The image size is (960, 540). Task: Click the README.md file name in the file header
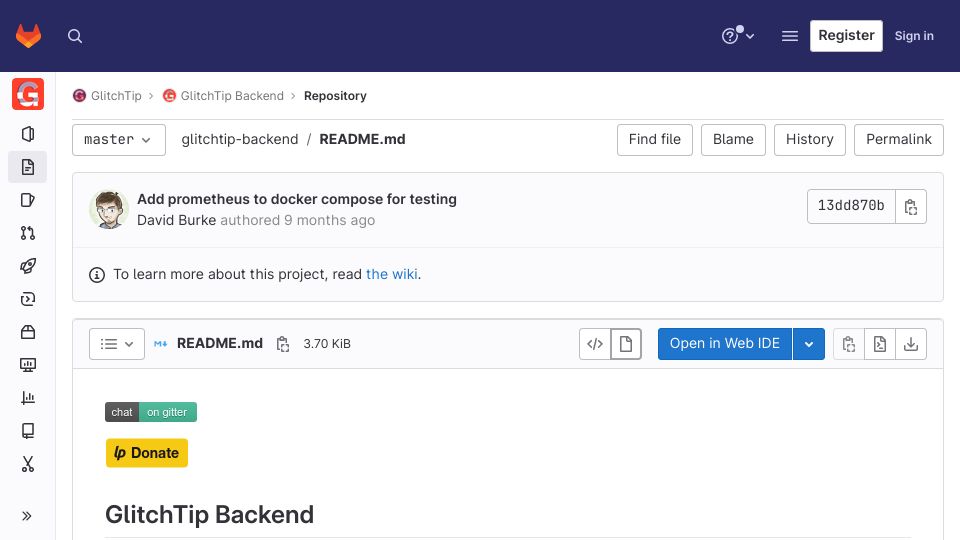(220, 343)
